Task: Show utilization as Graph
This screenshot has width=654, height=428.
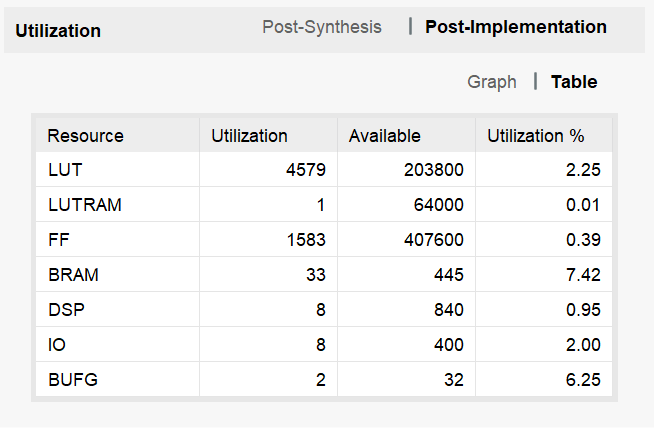Action: [x=492, y=82]
